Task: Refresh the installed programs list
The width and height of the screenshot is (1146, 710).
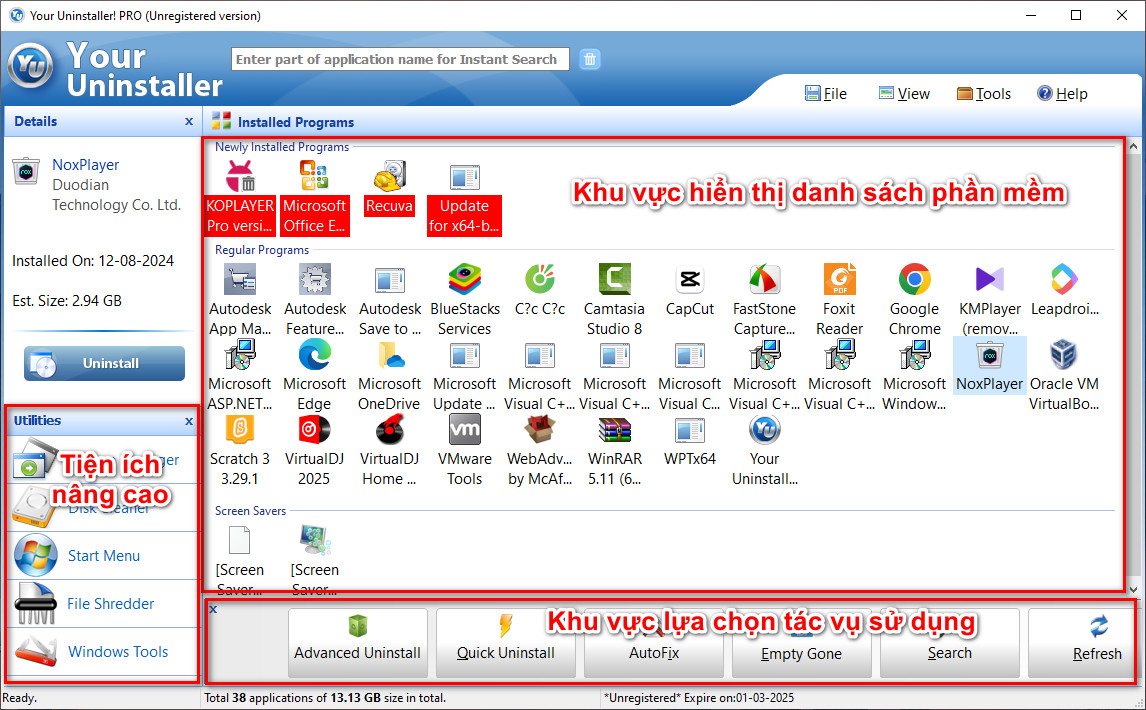Action: click(1096, 643)
